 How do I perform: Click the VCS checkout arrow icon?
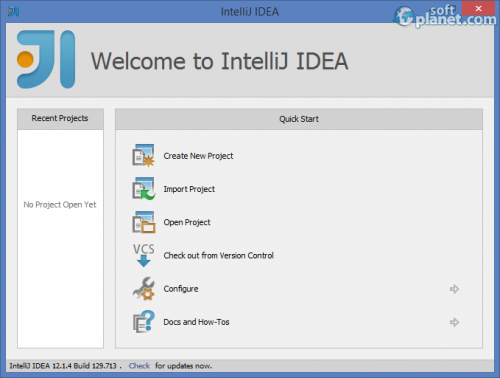point(144,255)
